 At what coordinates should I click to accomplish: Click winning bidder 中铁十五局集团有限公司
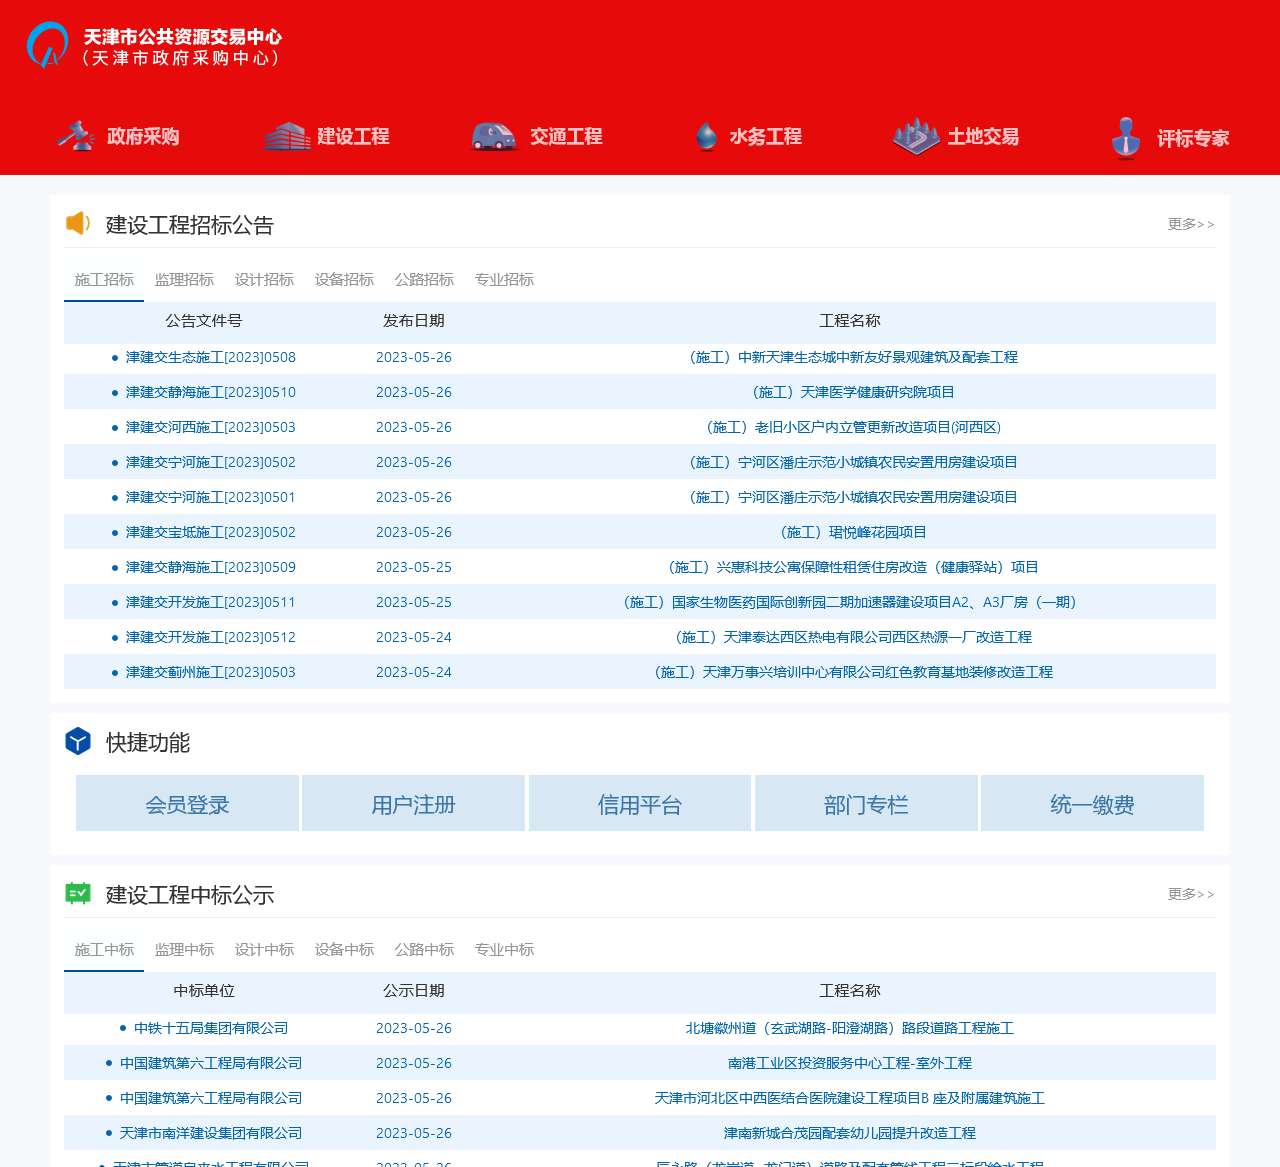[x=211, y=1028]
